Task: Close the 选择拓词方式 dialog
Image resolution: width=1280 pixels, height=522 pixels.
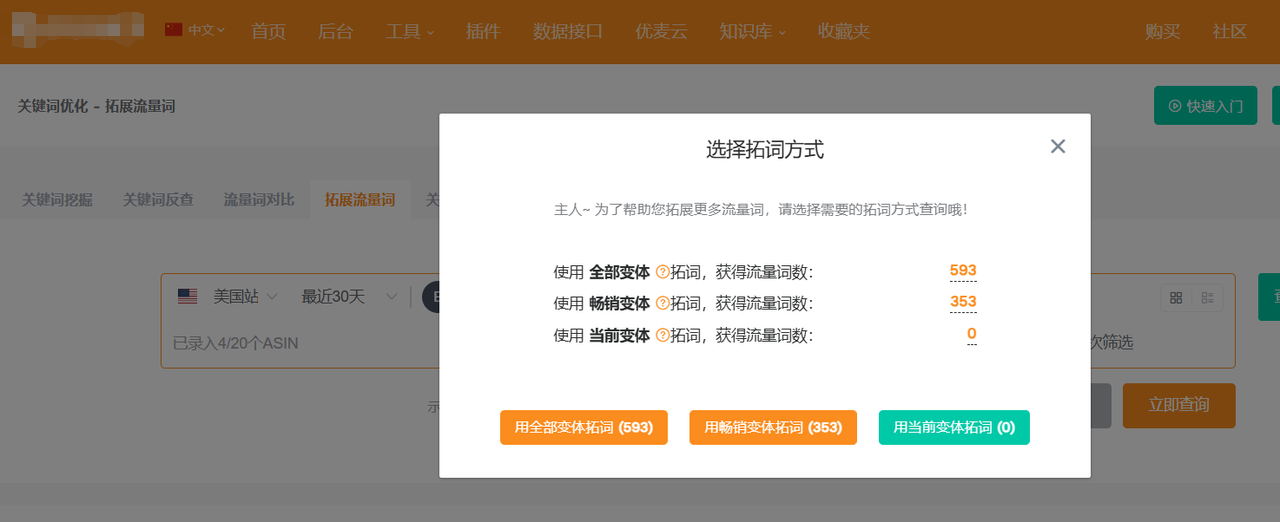Action: tap(1058, 146)
